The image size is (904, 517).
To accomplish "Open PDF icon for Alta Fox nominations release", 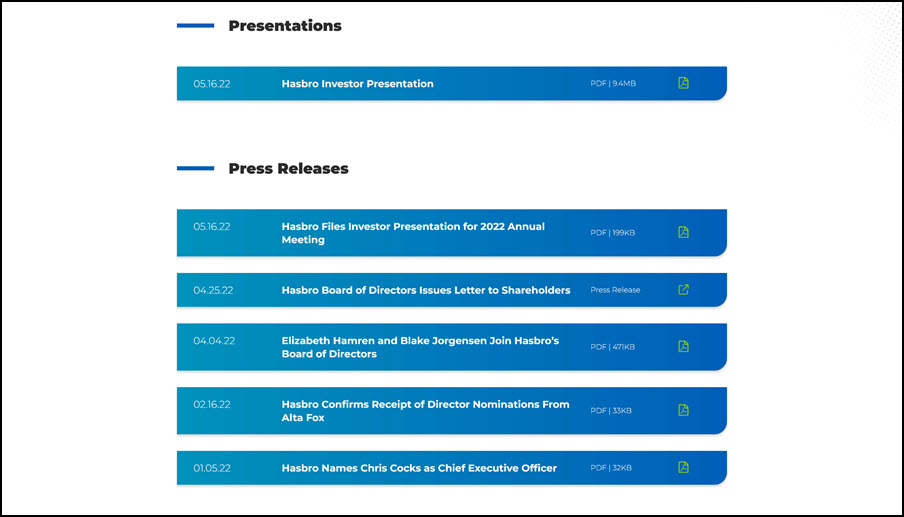I will (x=684, y=410).
